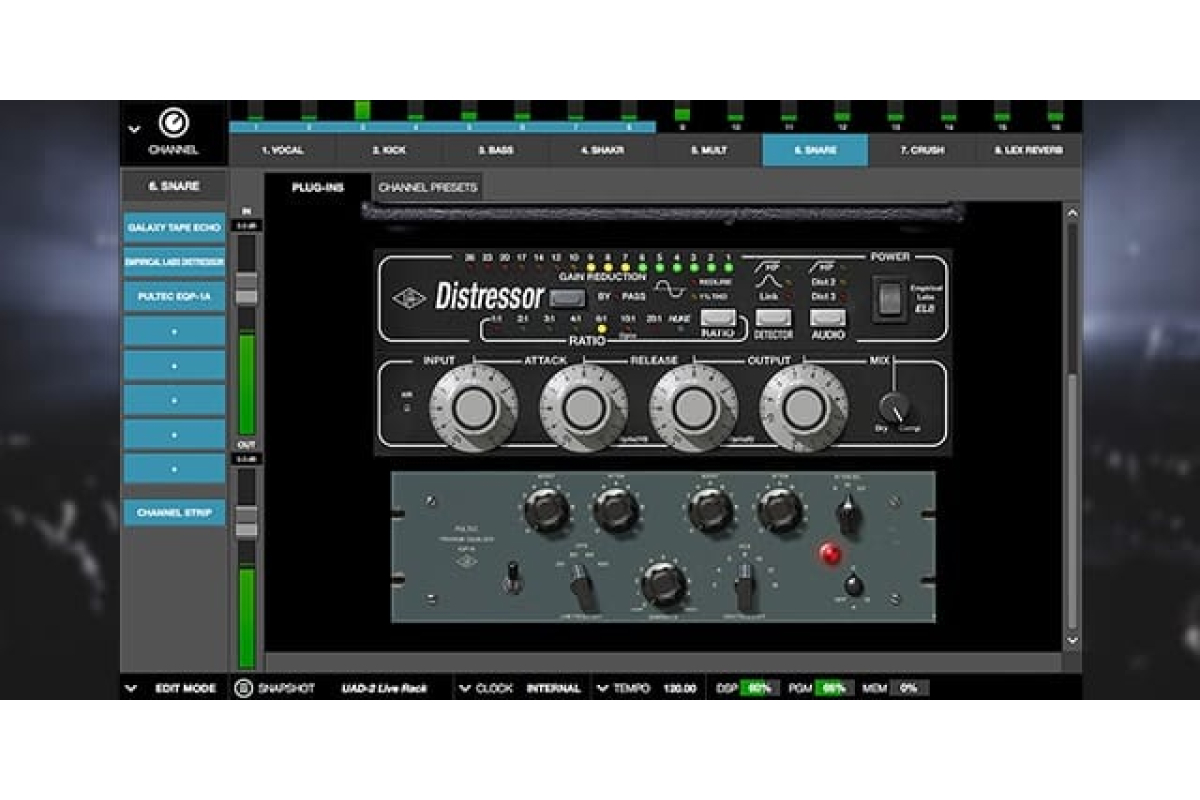Click the Distressor Mix dry/comp knob
The image size is (1200, 800).
895,408
